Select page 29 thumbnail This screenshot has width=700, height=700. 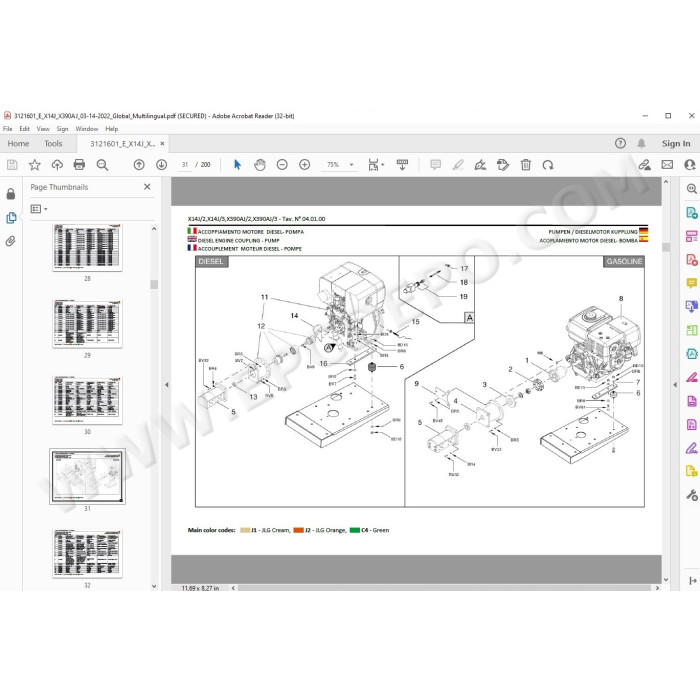coord(87,324)
